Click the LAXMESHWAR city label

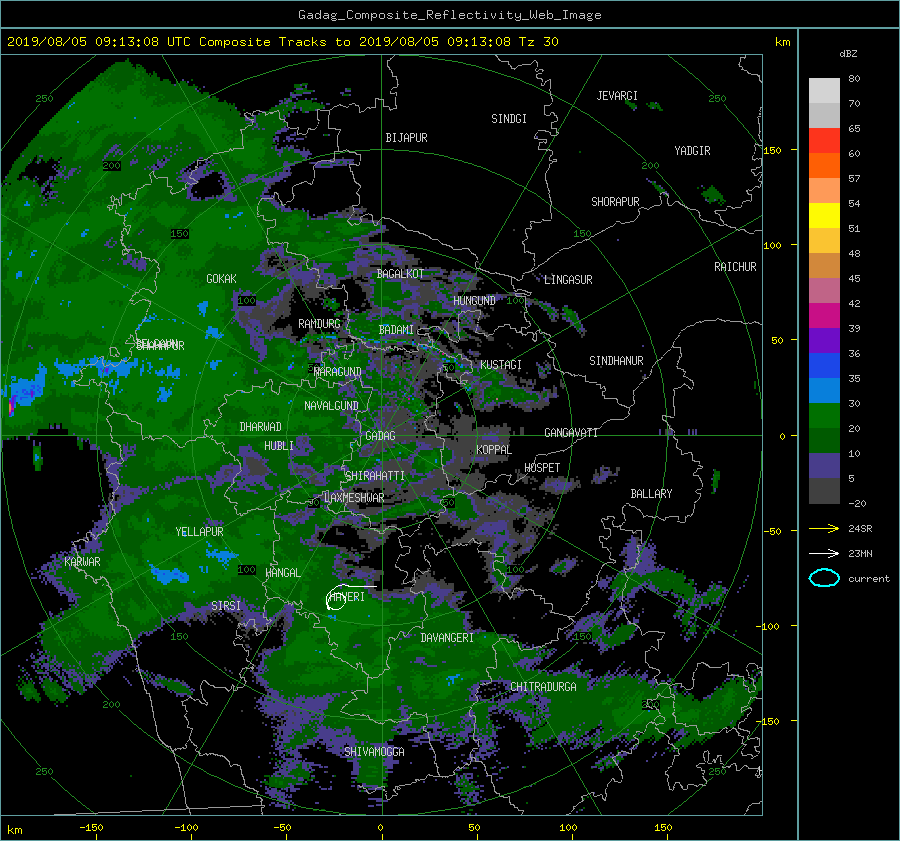[354, 498]
